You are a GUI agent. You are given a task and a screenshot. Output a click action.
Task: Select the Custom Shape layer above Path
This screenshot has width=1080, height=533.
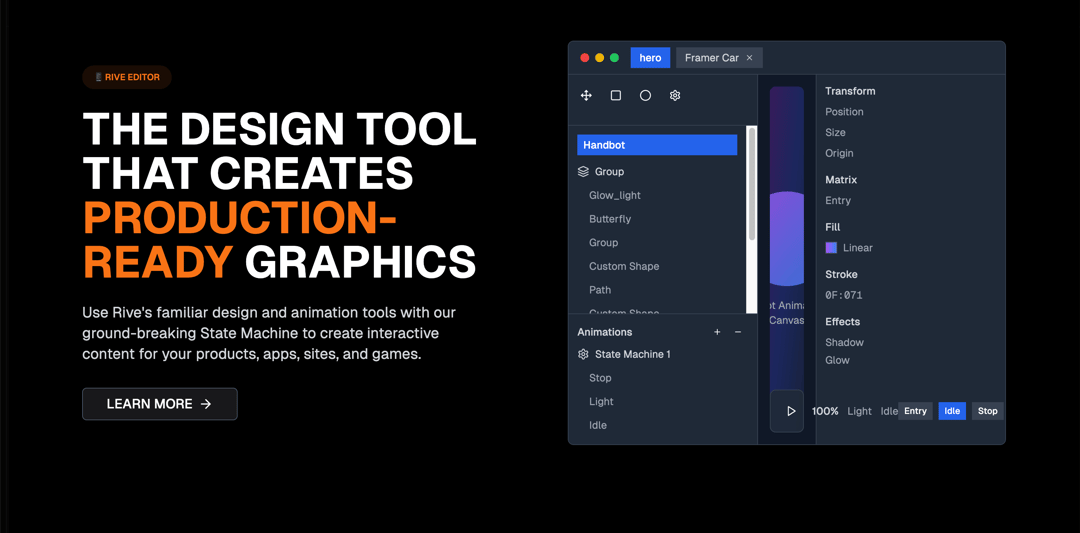(624, 266)
